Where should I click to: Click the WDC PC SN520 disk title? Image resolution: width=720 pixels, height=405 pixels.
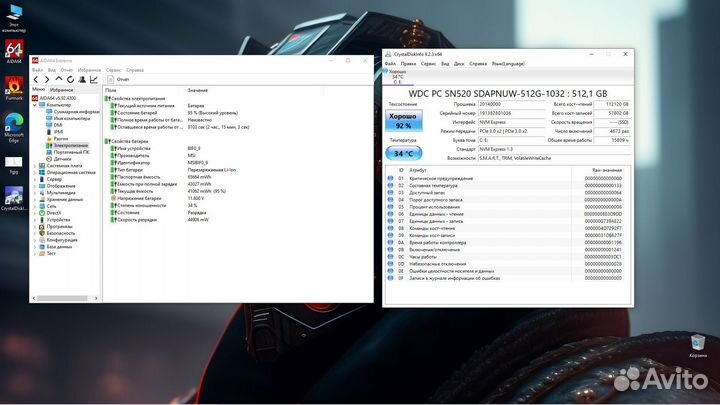pos(508,94)
